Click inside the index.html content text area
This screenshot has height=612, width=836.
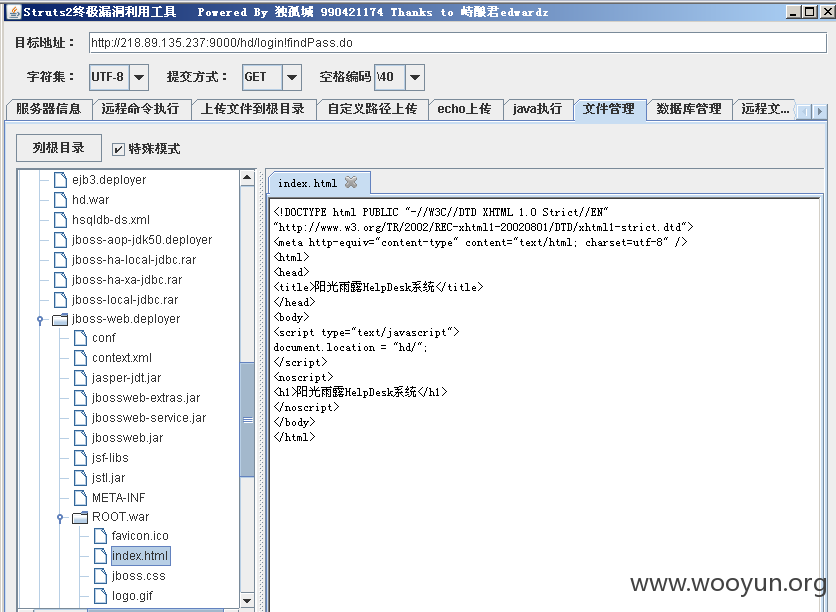coord(544,405)
